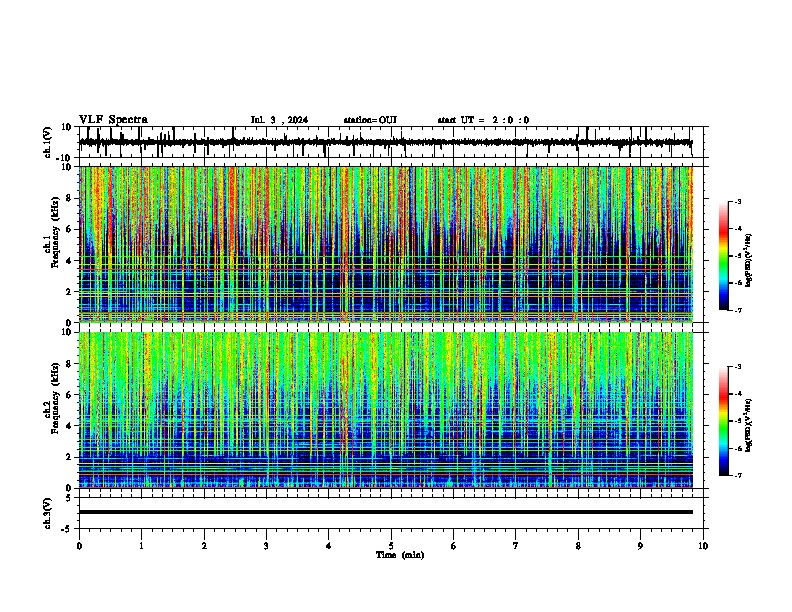Click the ch.1 colorbar log(PSD) units label

click(x=749, y=261)
